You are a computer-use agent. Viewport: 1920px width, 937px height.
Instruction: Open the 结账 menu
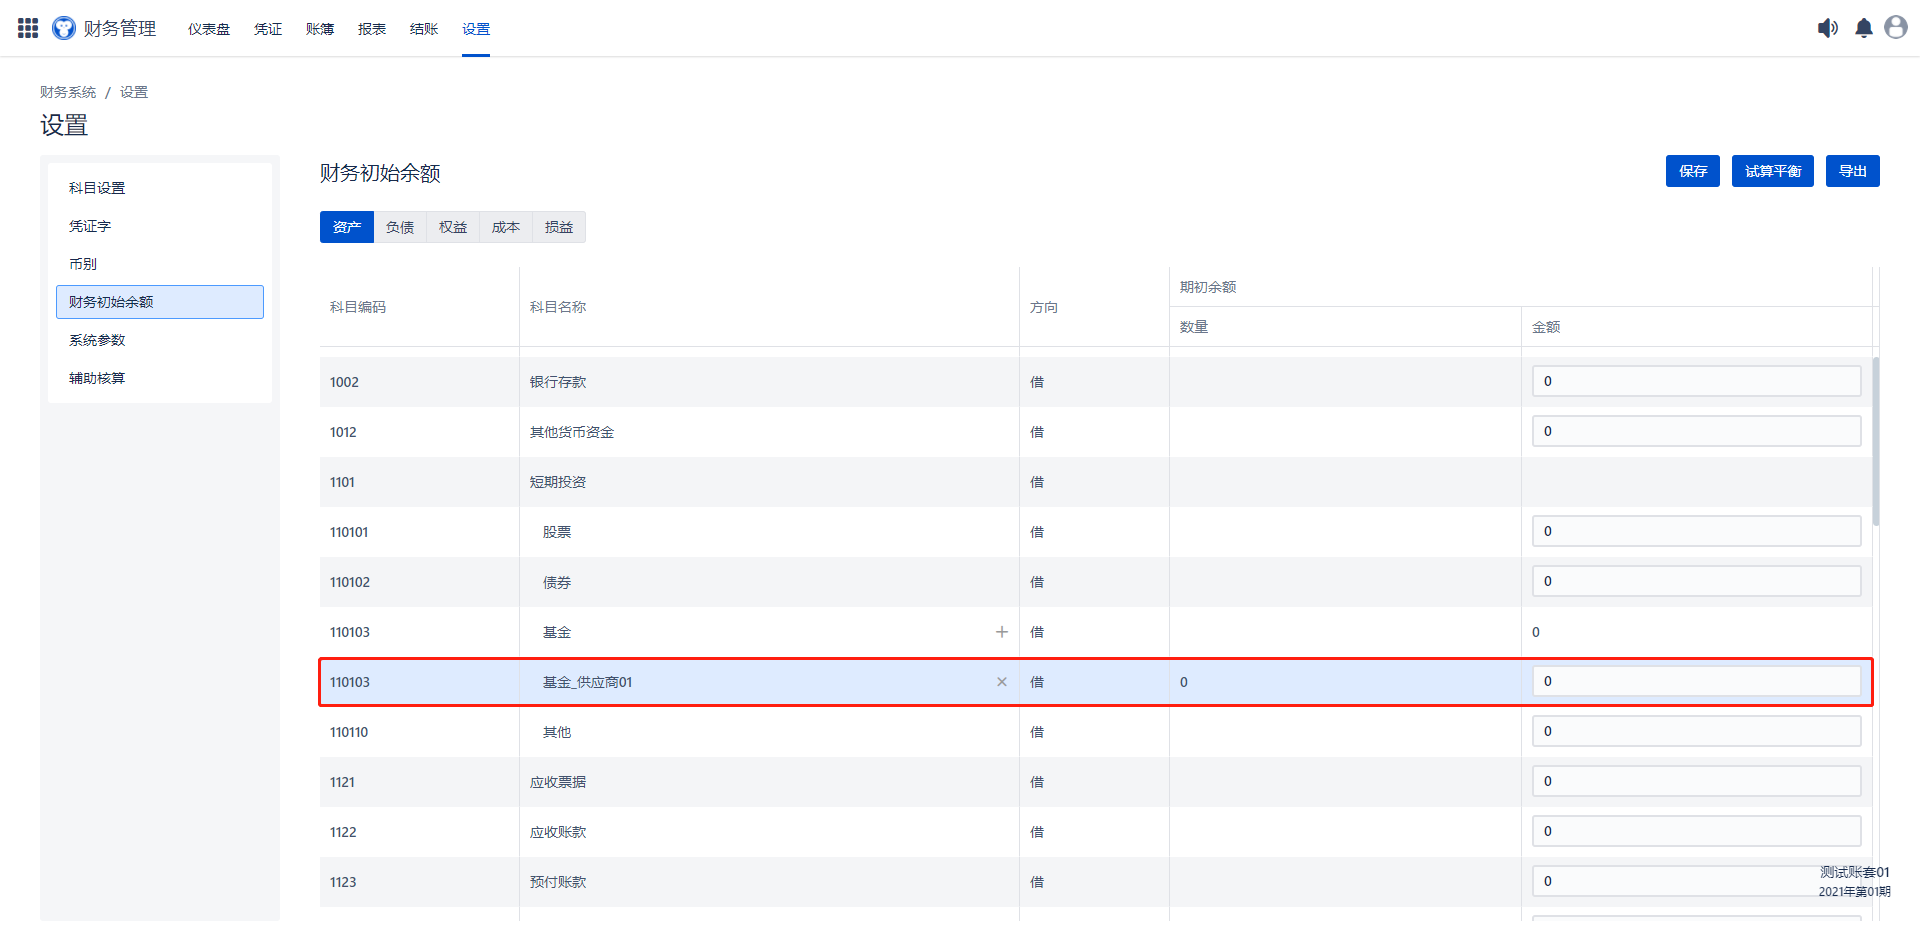click(424, 29)
